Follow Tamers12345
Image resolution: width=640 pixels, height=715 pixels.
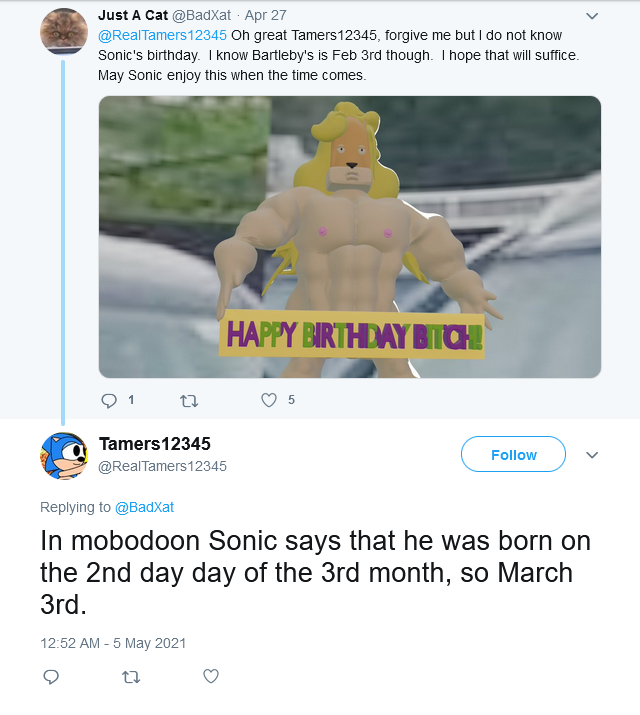coord(513,455)
